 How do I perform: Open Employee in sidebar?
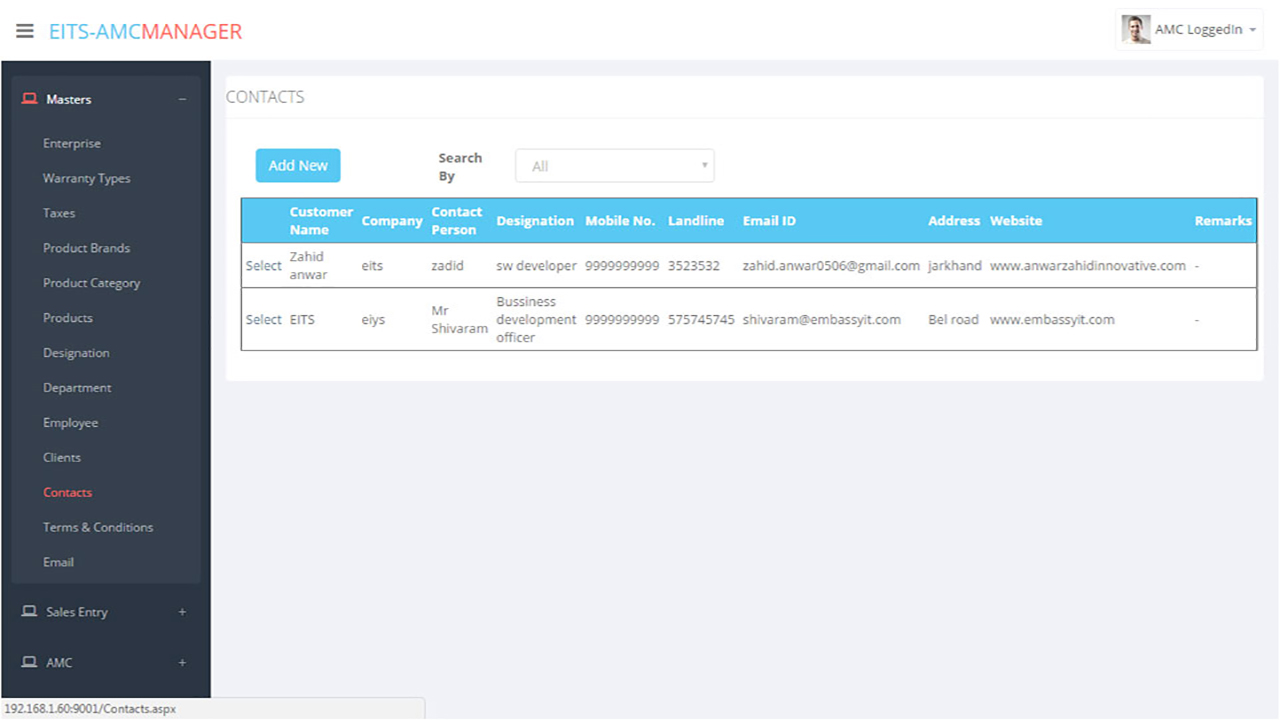(70, 423)
